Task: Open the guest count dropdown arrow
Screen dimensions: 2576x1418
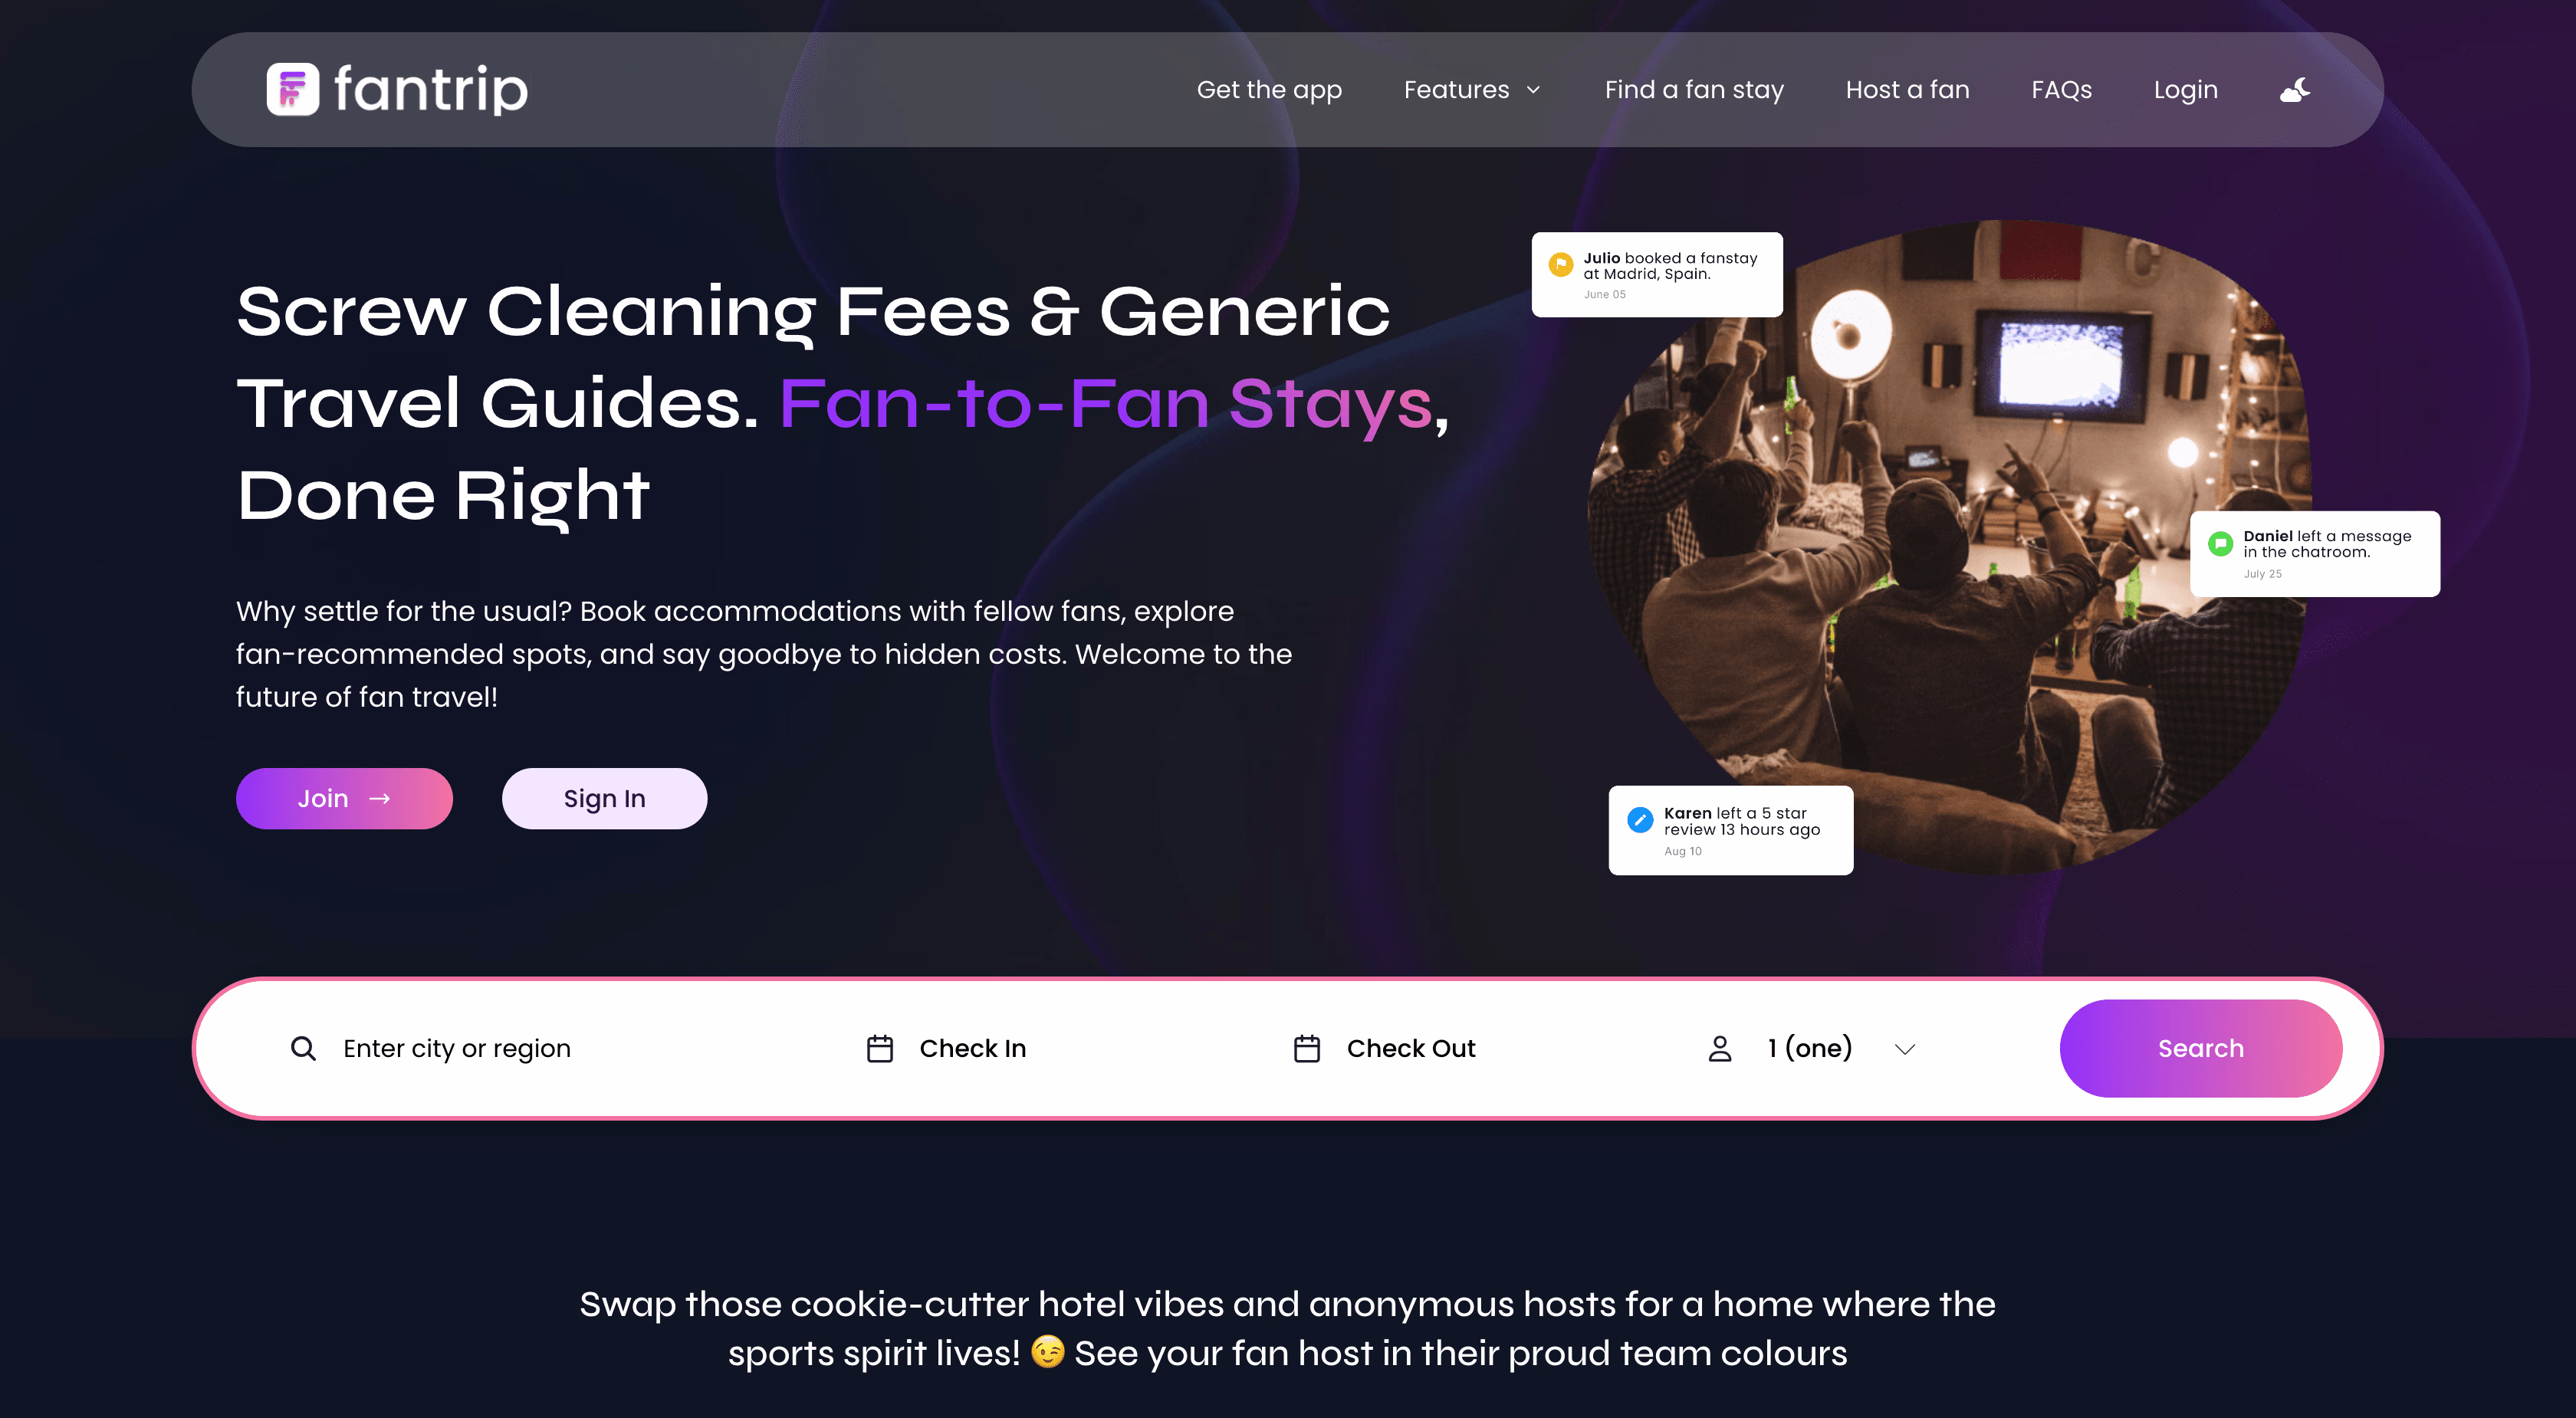Action: point(1905,1049)
